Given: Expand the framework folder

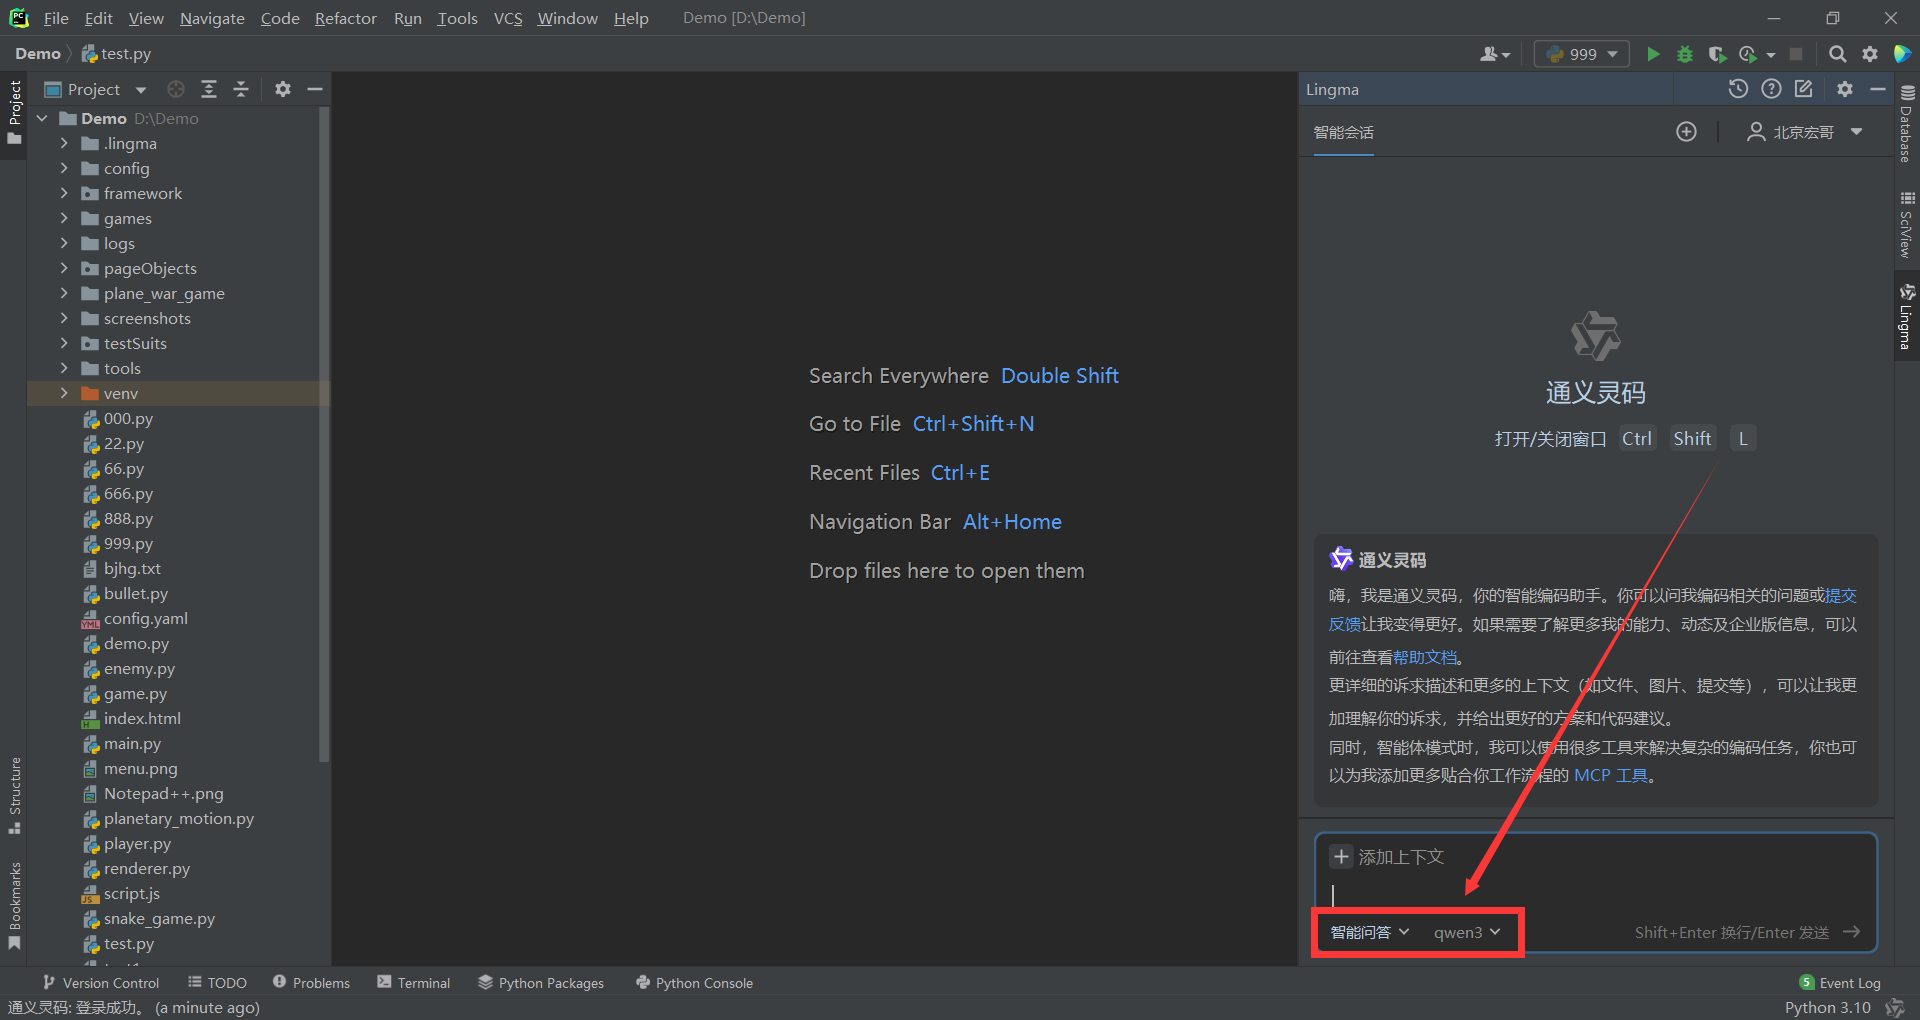Looking at the screenshot, I should (64, 193).
